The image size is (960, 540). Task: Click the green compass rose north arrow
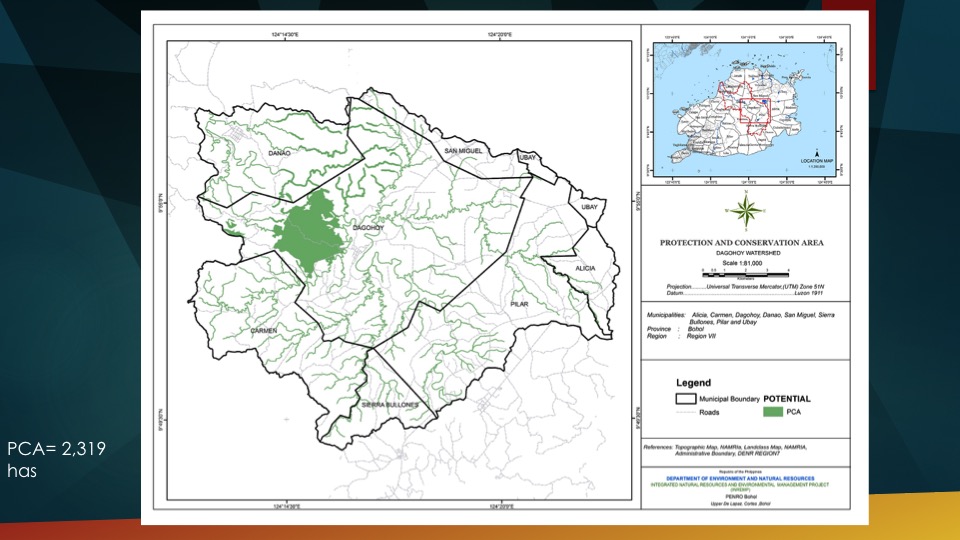[745, 211]
